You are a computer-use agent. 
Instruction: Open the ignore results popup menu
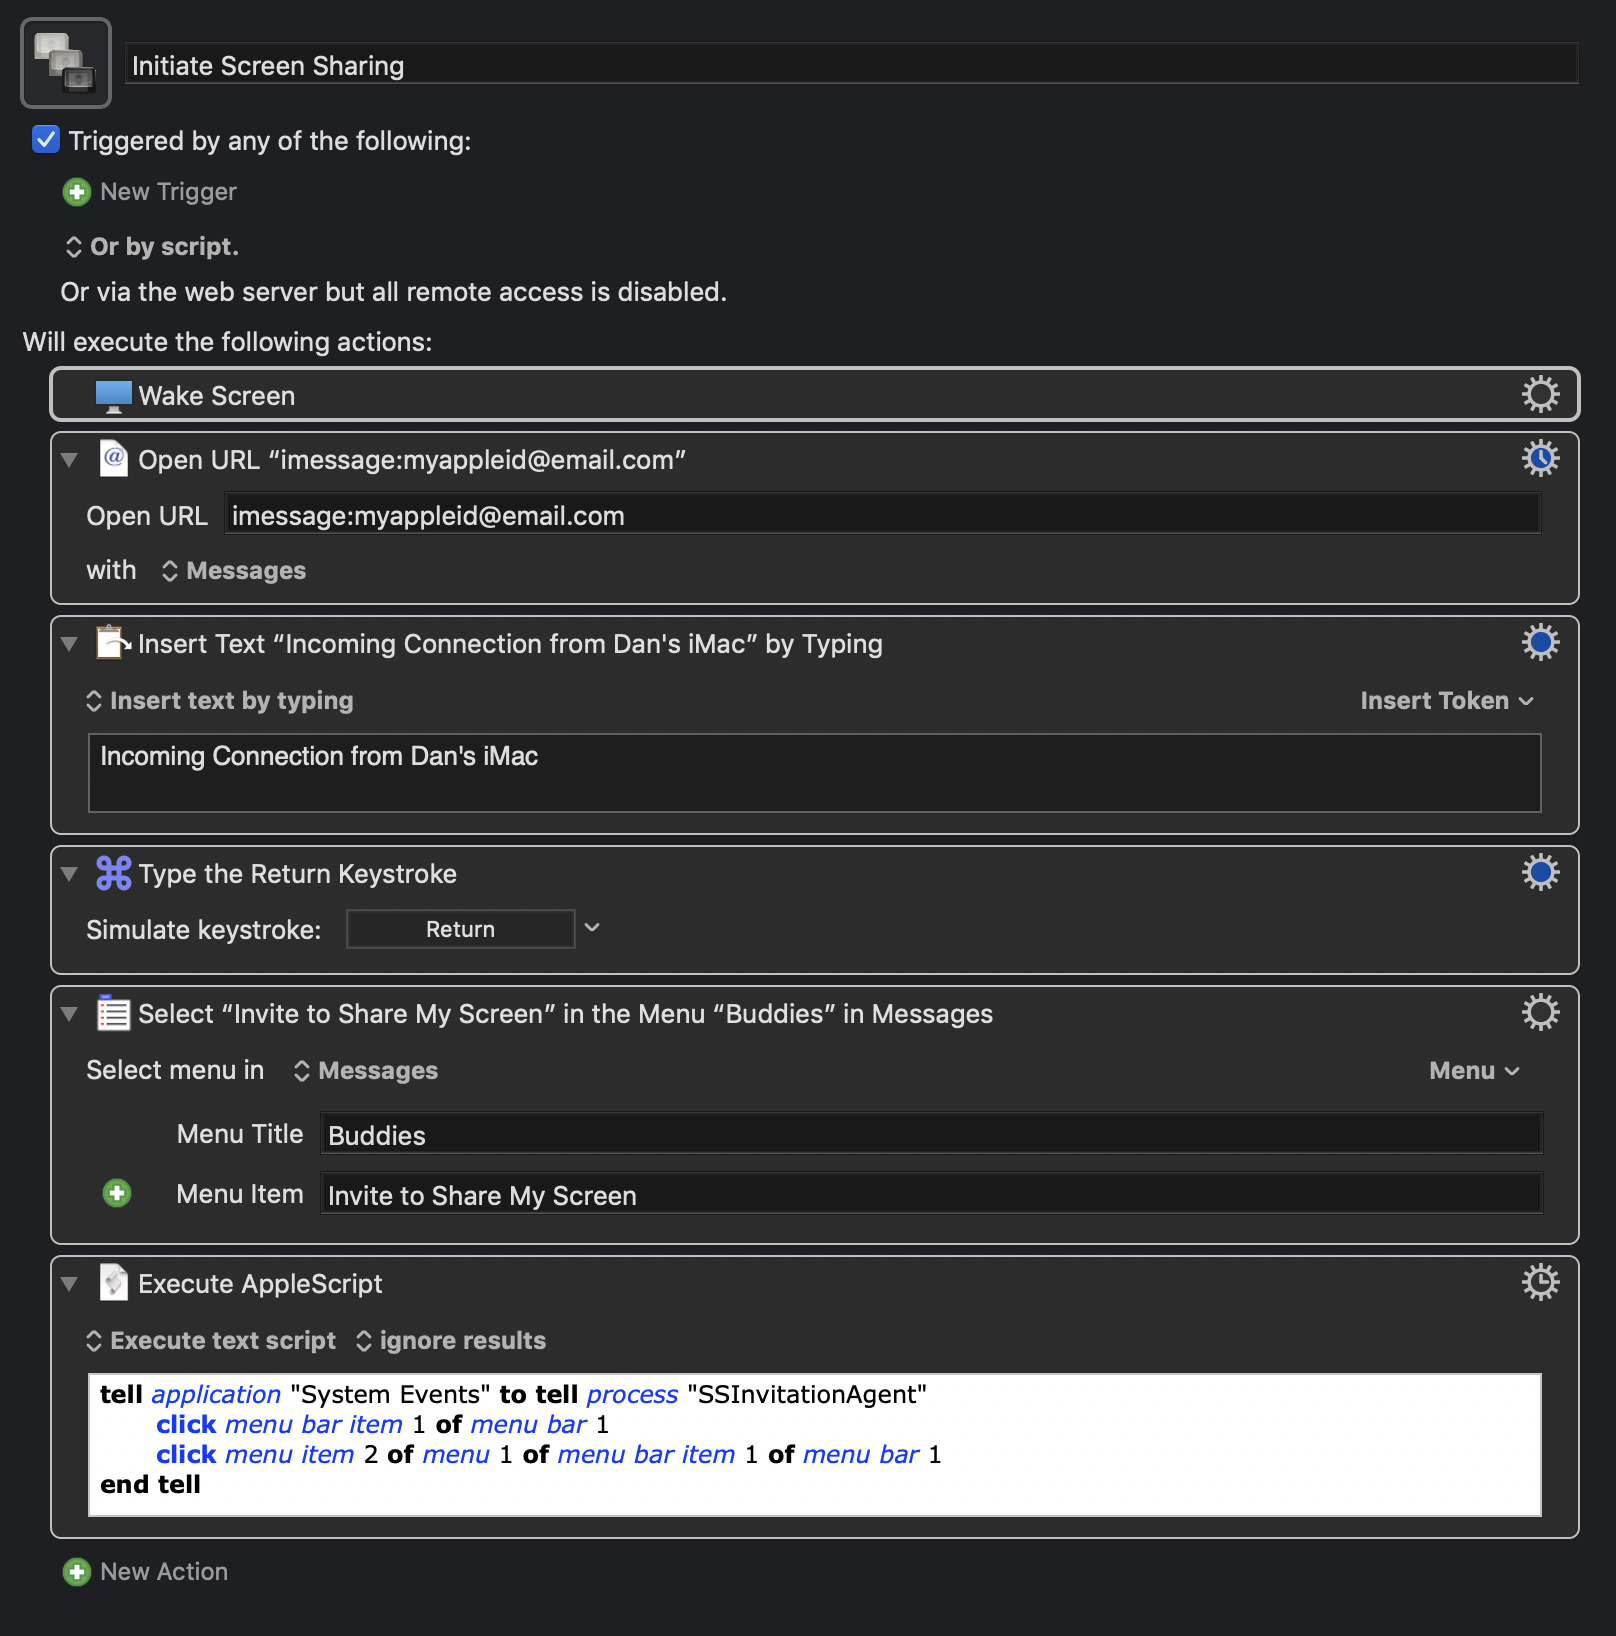point(451,1341)
